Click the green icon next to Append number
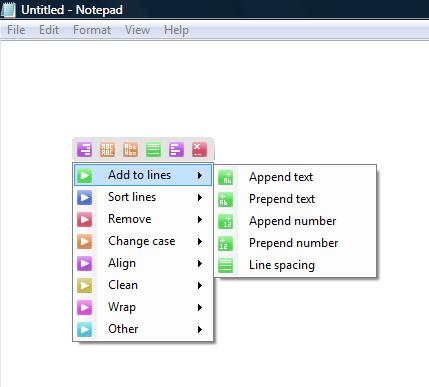 tap(226, 221)
